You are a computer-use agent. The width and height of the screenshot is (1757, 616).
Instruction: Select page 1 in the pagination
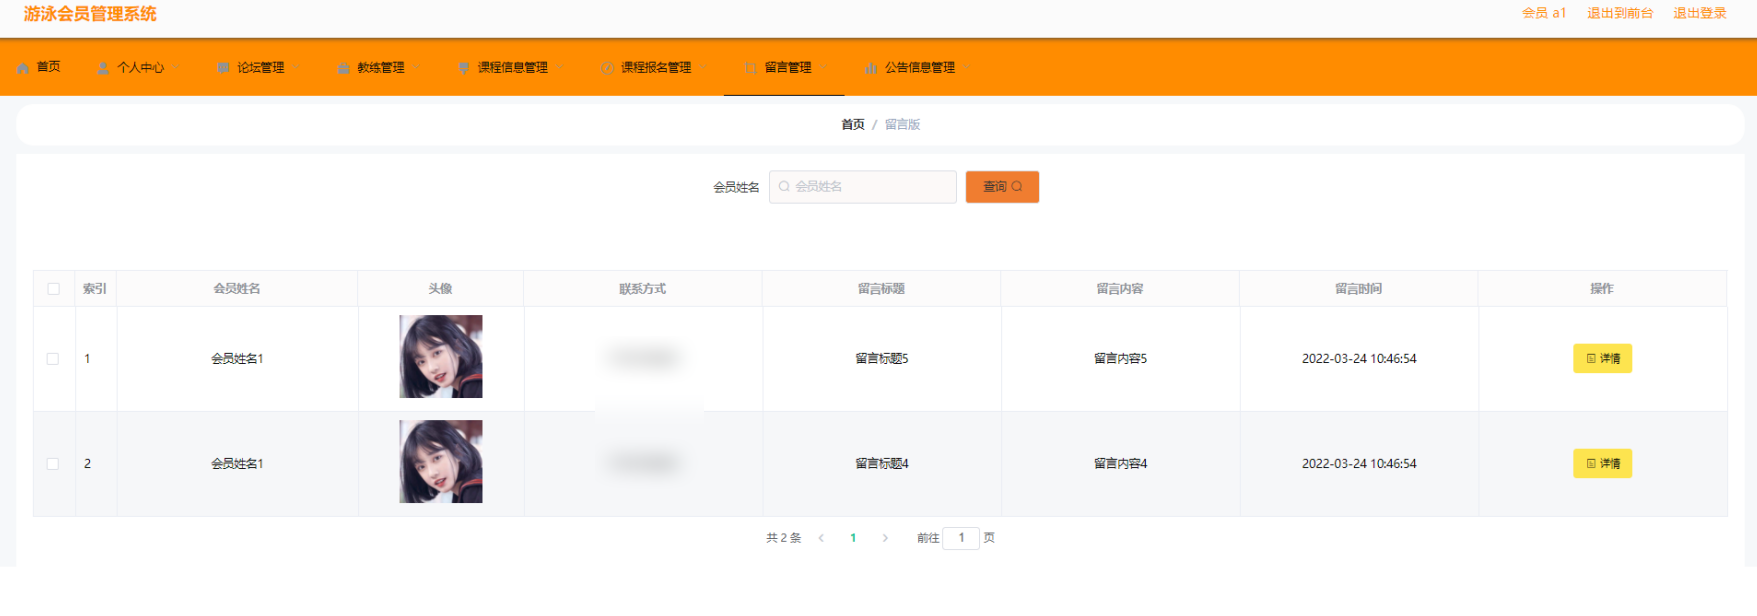click(853, 538)
